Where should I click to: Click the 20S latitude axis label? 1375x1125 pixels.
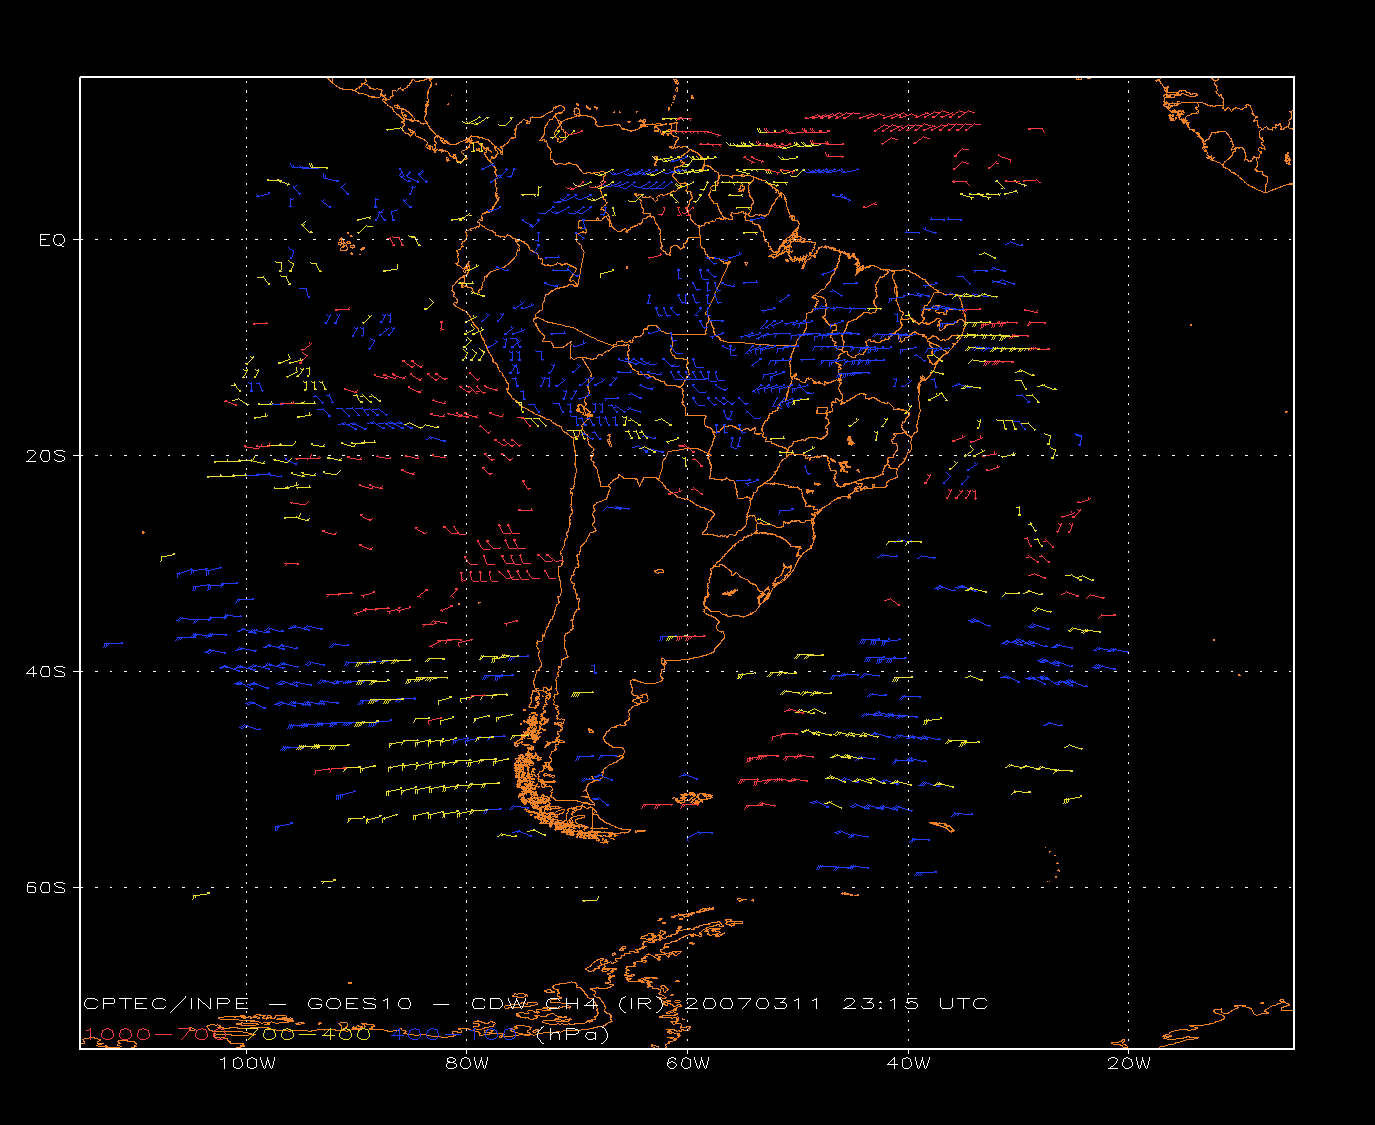(x=45, y=456)
